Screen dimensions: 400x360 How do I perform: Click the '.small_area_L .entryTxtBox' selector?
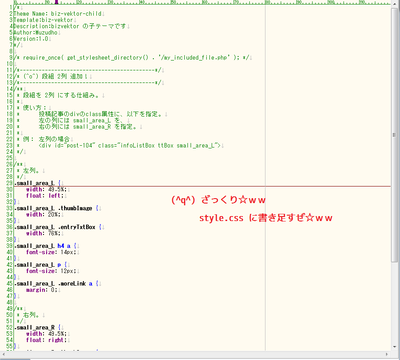pos(56,227)
